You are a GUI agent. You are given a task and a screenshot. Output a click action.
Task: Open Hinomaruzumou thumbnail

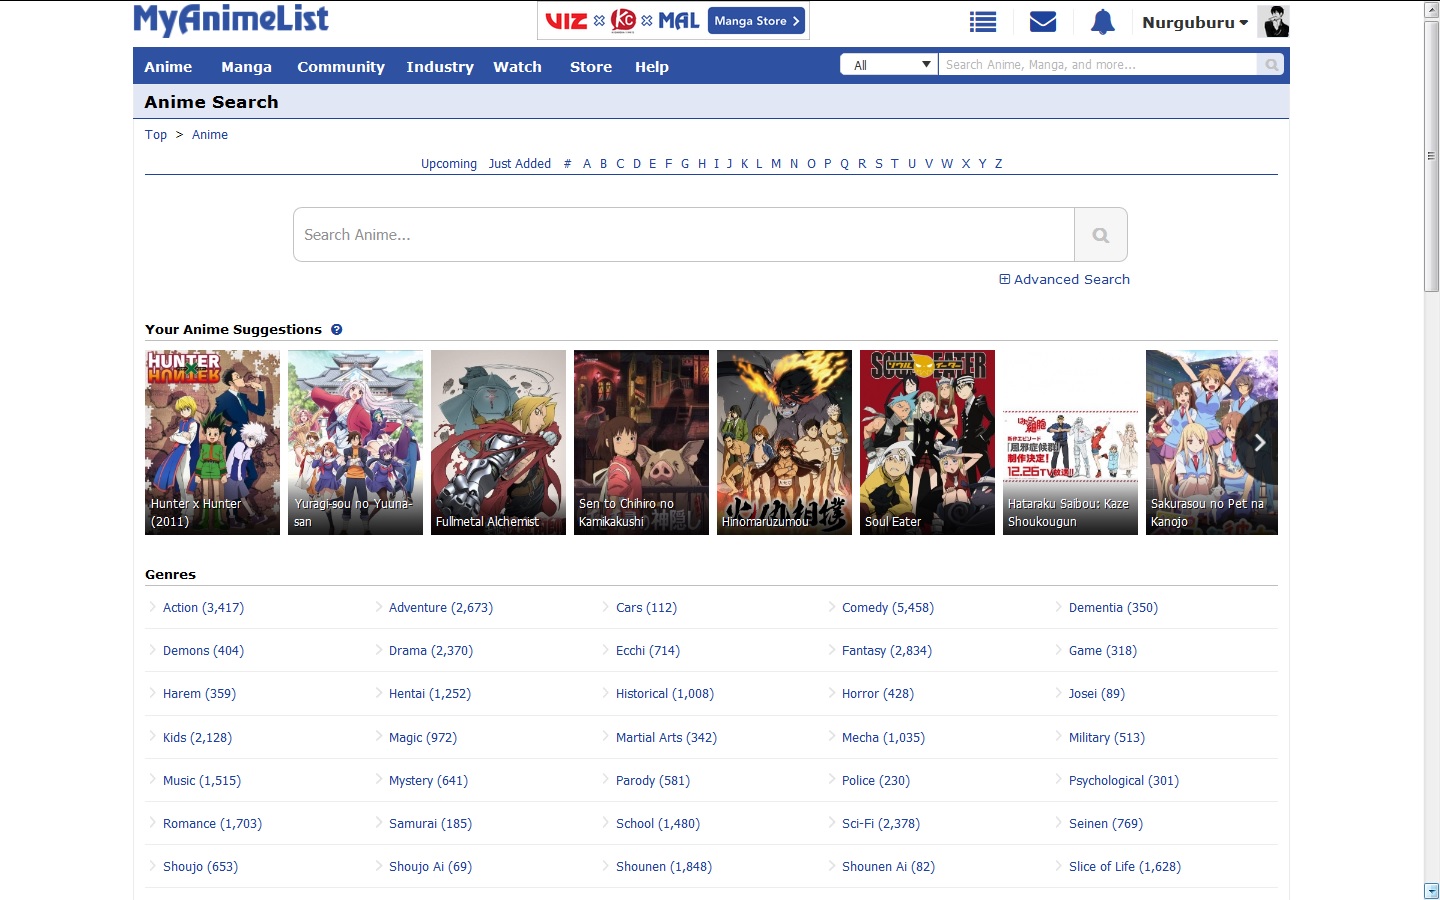pos(784,442)
